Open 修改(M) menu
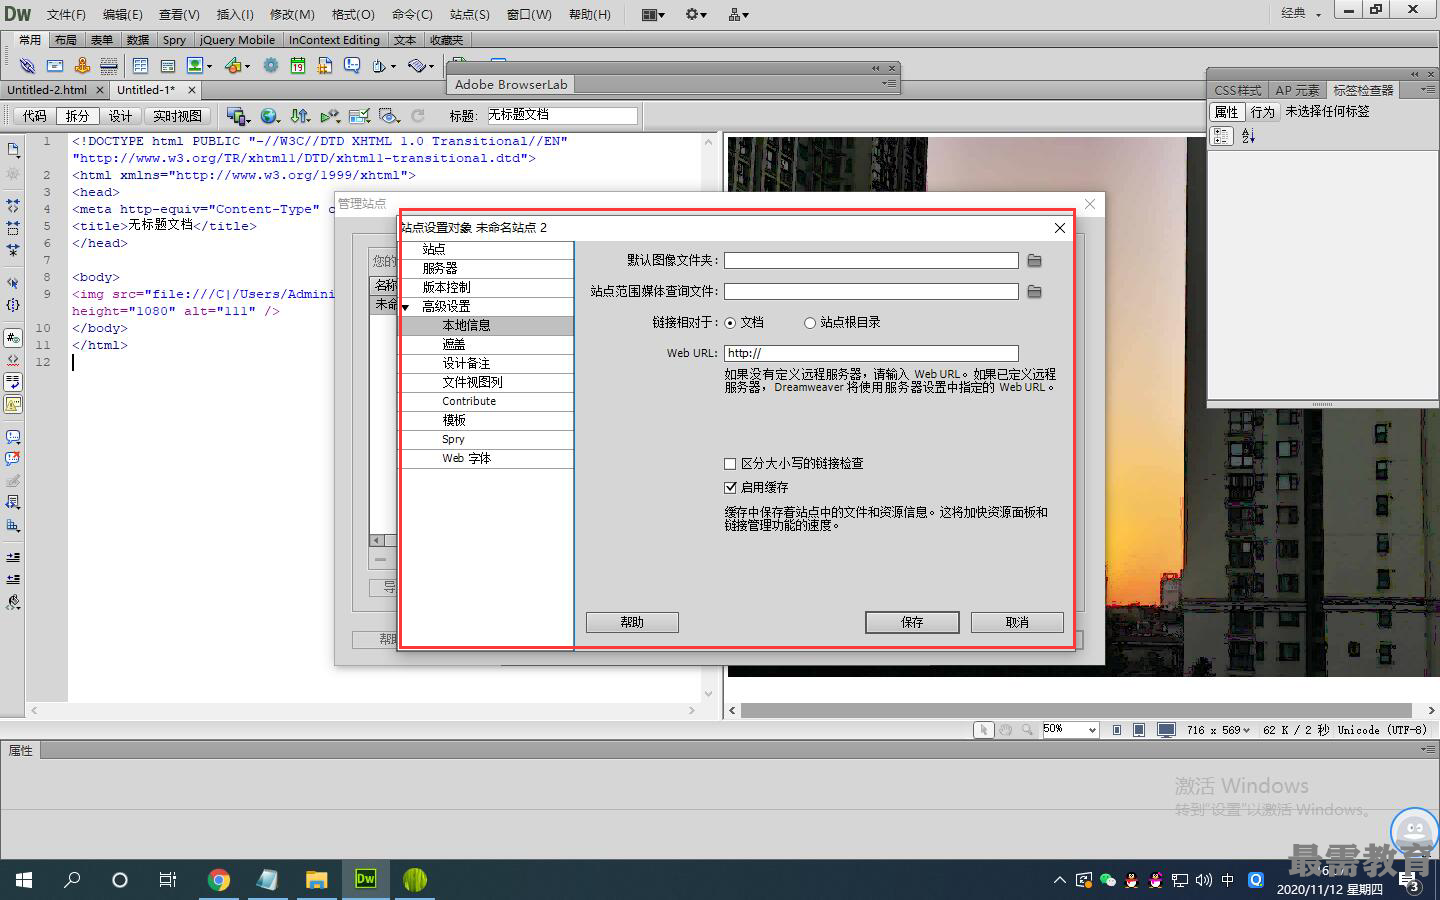Screen dimensions: 1440x900 click(292, 14)
